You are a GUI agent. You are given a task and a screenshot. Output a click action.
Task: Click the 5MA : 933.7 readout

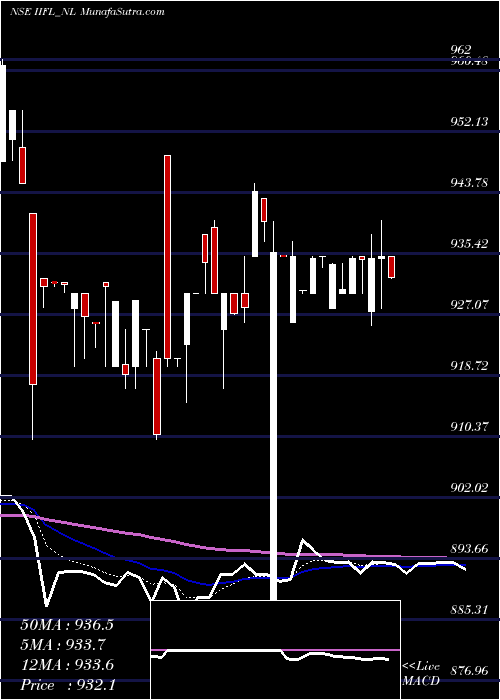click(62, 645)
